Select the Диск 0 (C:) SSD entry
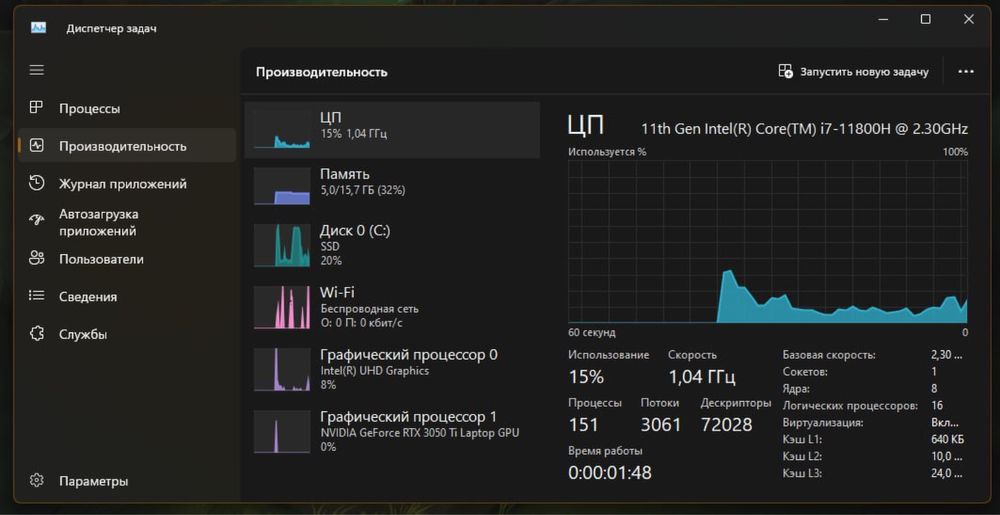The height and width of the screenshot is (515, 1000). pos(392,245)
